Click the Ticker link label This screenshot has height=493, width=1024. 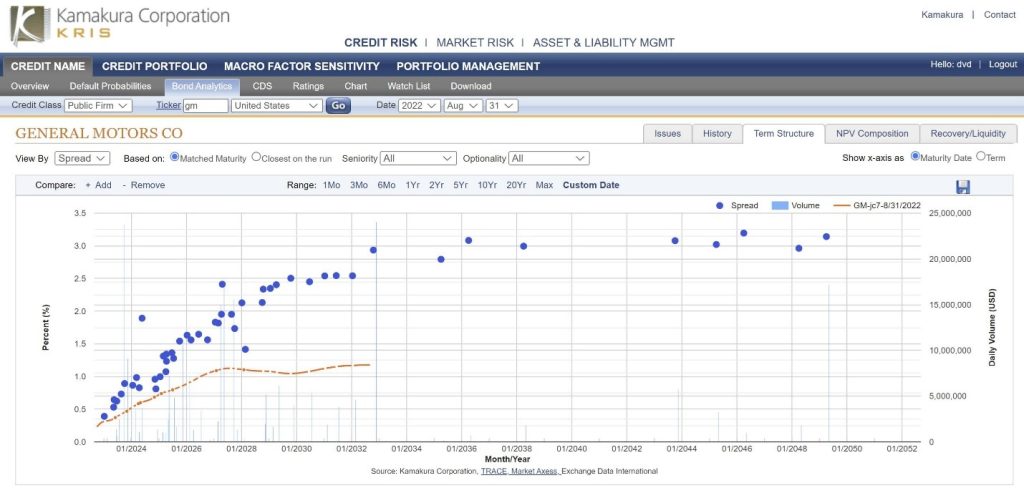[168, 105]
